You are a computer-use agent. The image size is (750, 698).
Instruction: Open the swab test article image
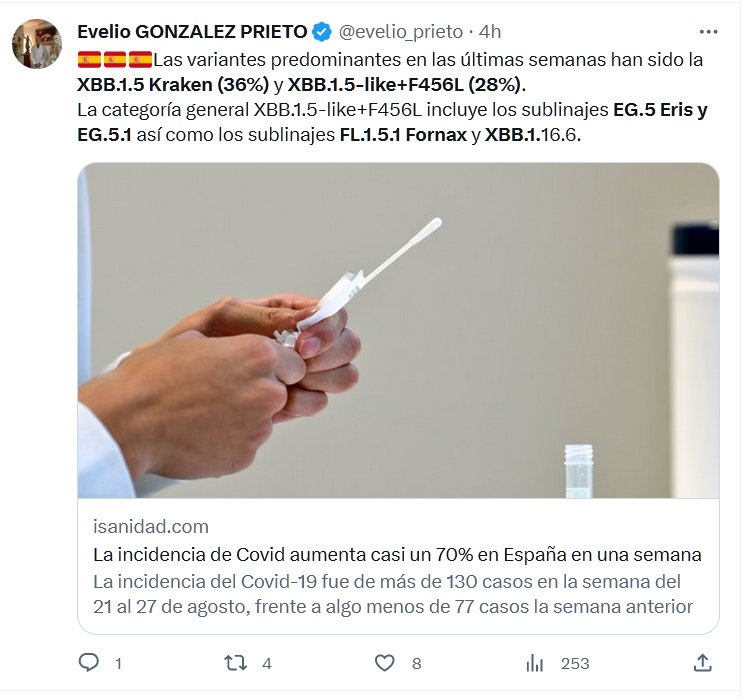tap(398, 331)
